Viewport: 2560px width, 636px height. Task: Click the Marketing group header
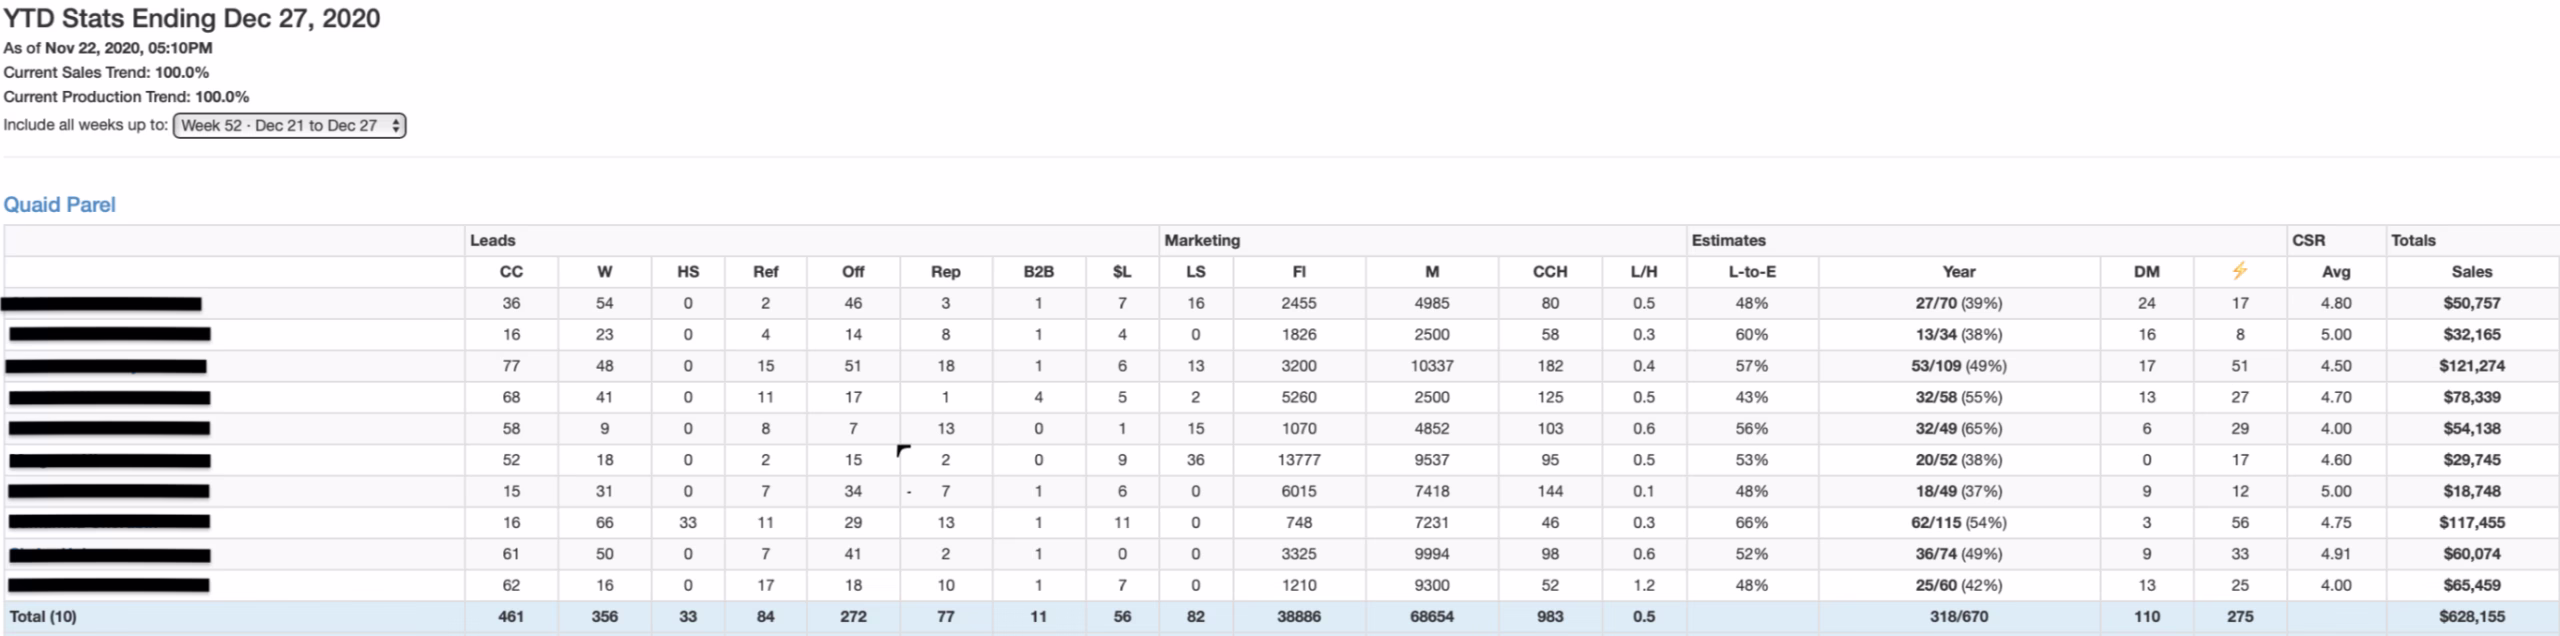click(x=1201, y=240)
